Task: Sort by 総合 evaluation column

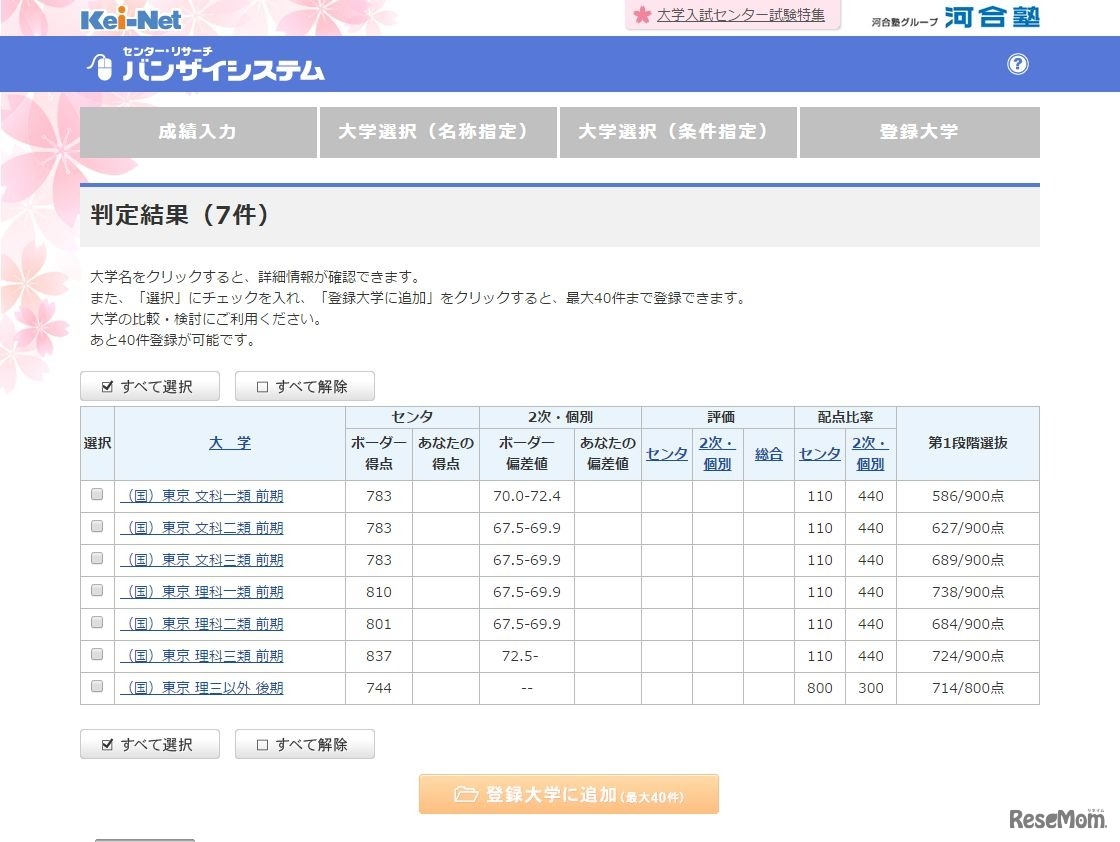Action: click(x=768, y=452)
